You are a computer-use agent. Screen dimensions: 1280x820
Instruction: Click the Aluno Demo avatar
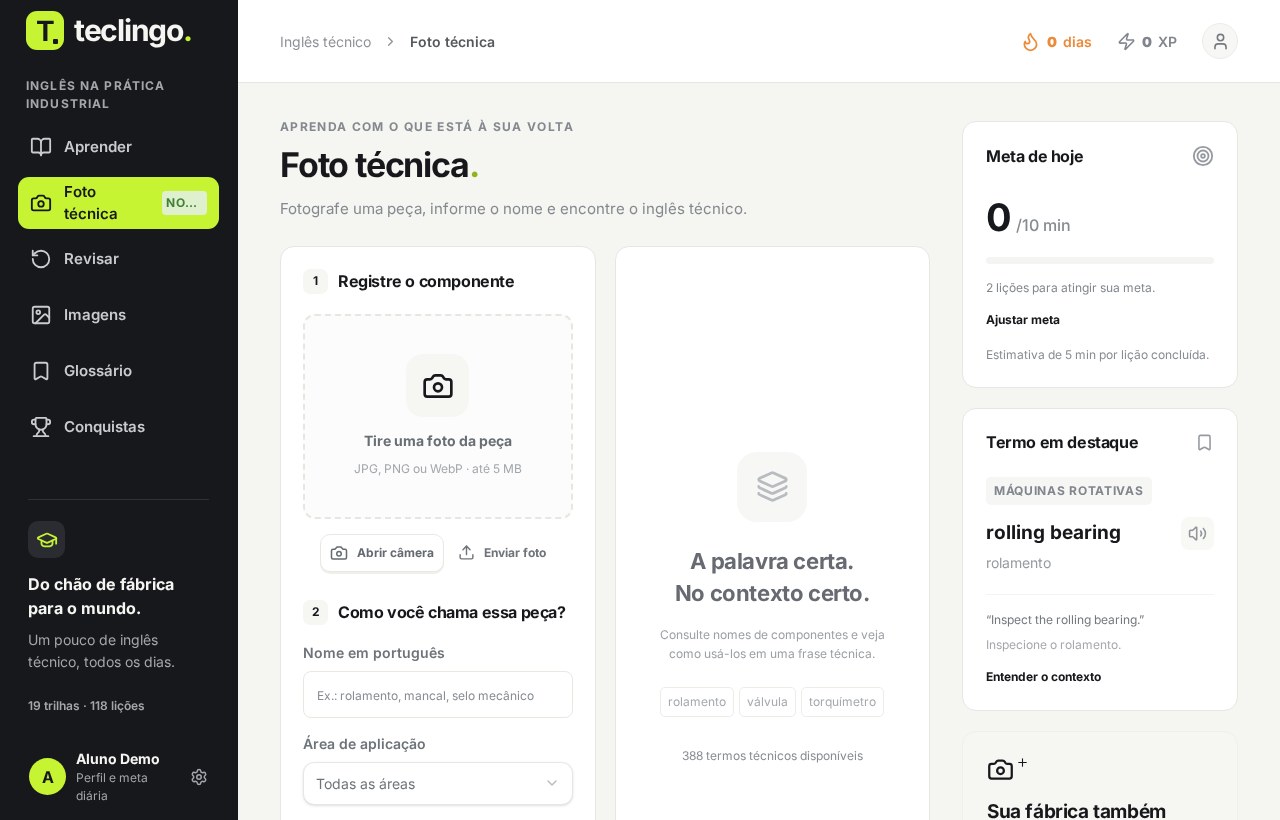pos(47,777)
